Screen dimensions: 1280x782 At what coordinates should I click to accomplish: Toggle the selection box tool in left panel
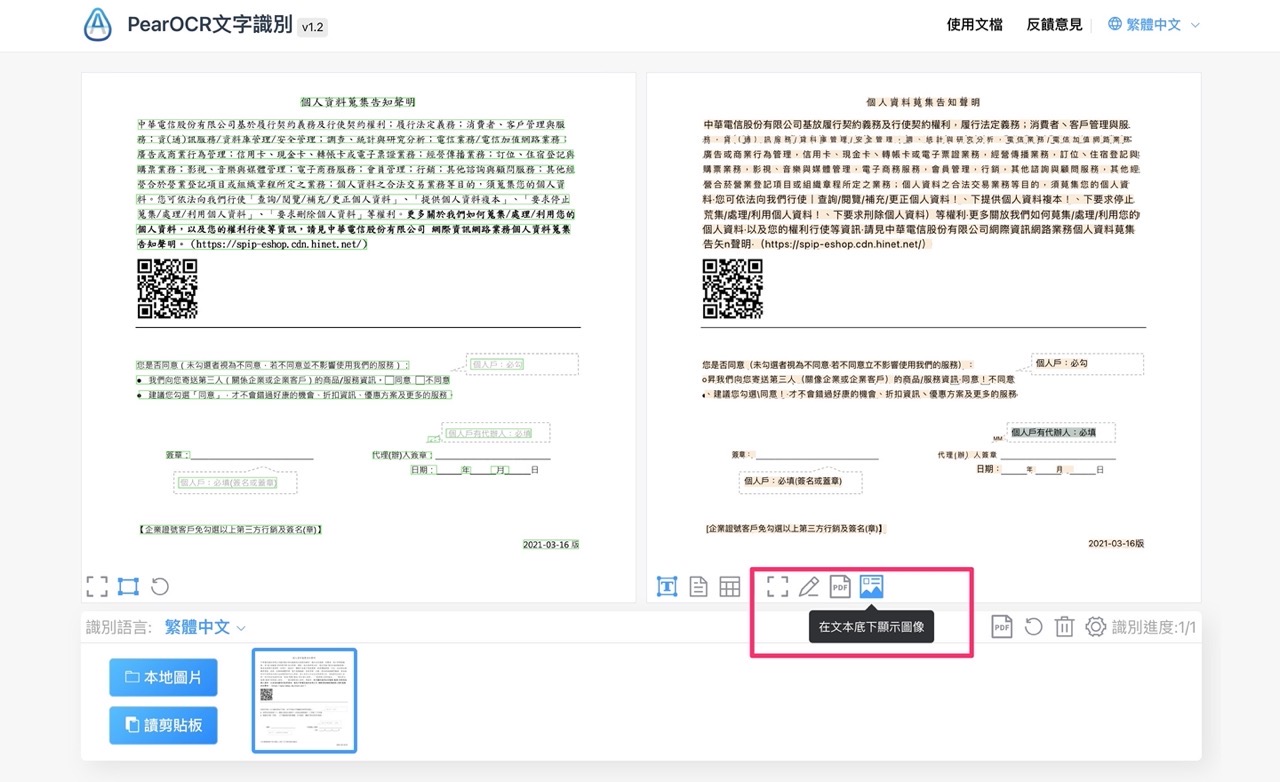[x=128, y=587]
